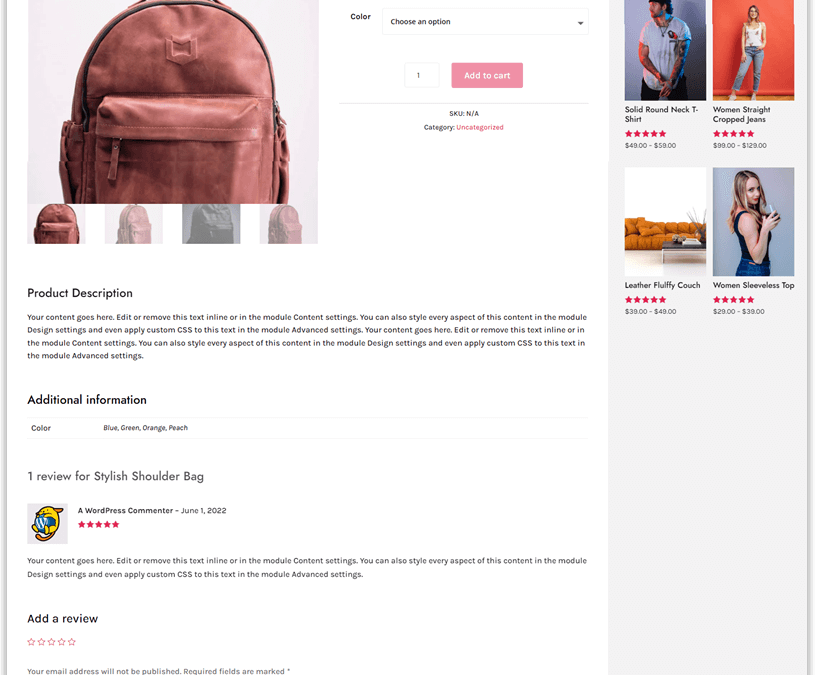Select the dark gray backpack gallery thumbnail

coord(211,224)
